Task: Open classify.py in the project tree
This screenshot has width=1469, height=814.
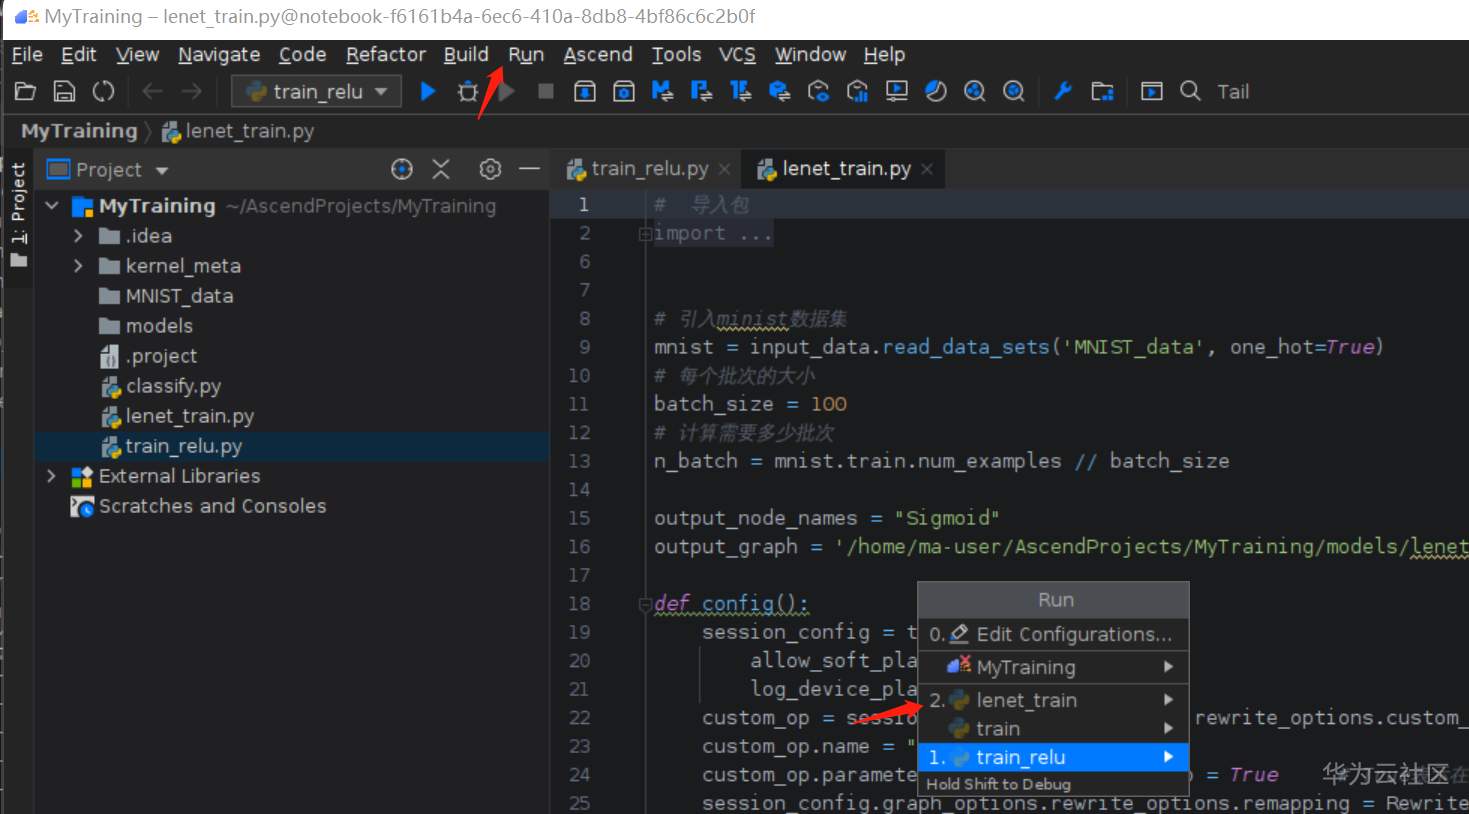Action: point(172,386)
